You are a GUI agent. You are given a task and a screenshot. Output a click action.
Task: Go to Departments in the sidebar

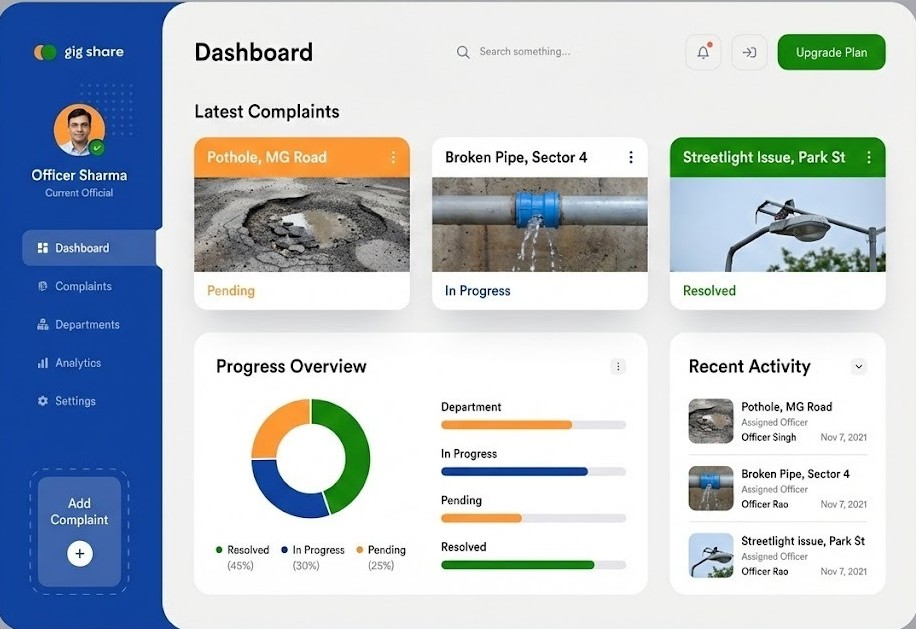pyautogui.click(x=87, y=325)
